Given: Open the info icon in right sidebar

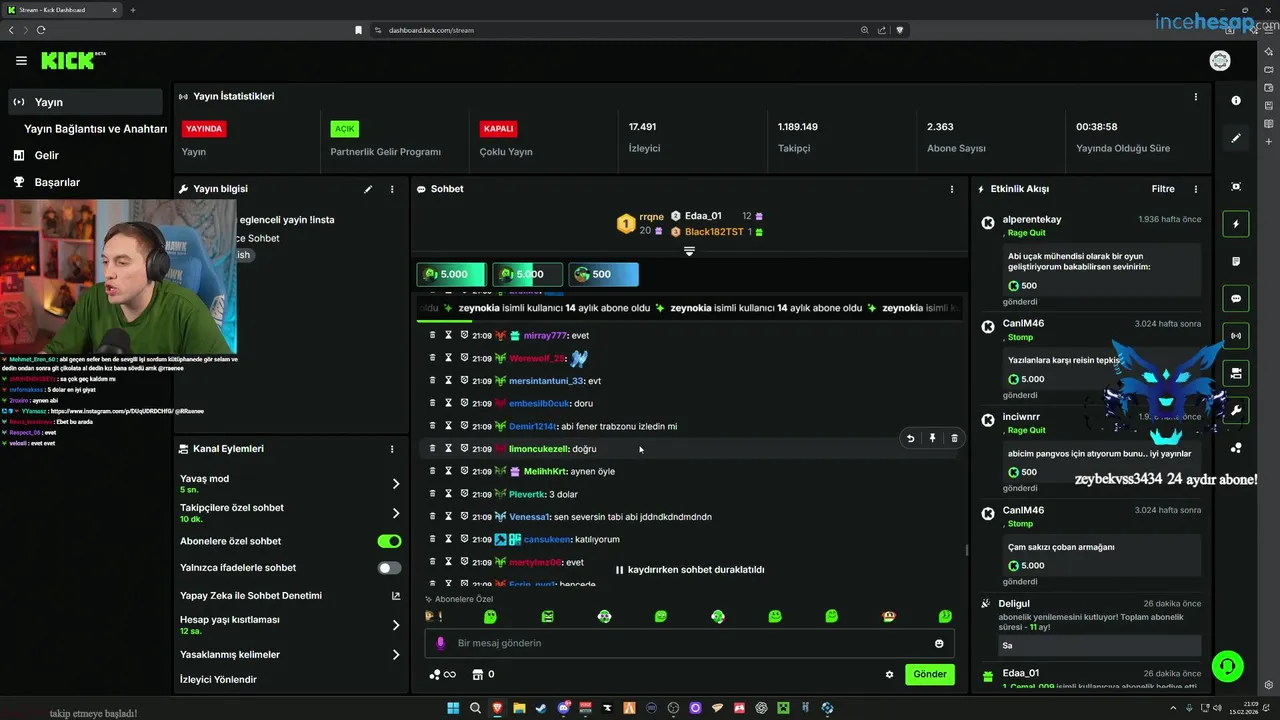Looking at the screenshot, I should [x=1236, y=100].
